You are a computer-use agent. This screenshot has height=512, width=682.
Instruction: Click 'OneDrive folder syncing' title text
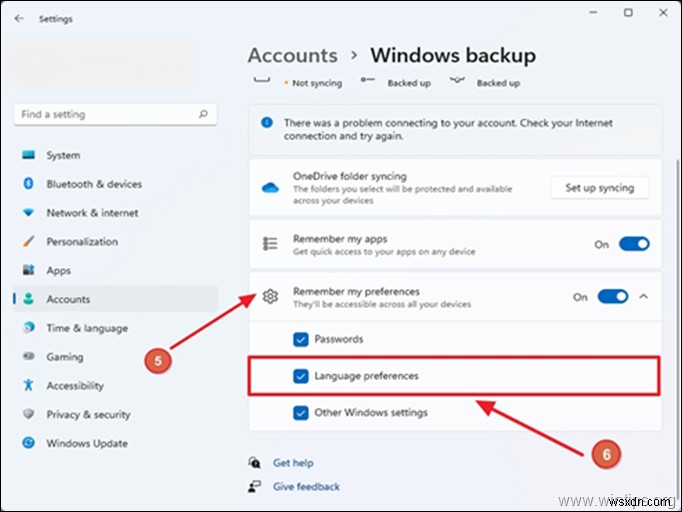(350, 176)
